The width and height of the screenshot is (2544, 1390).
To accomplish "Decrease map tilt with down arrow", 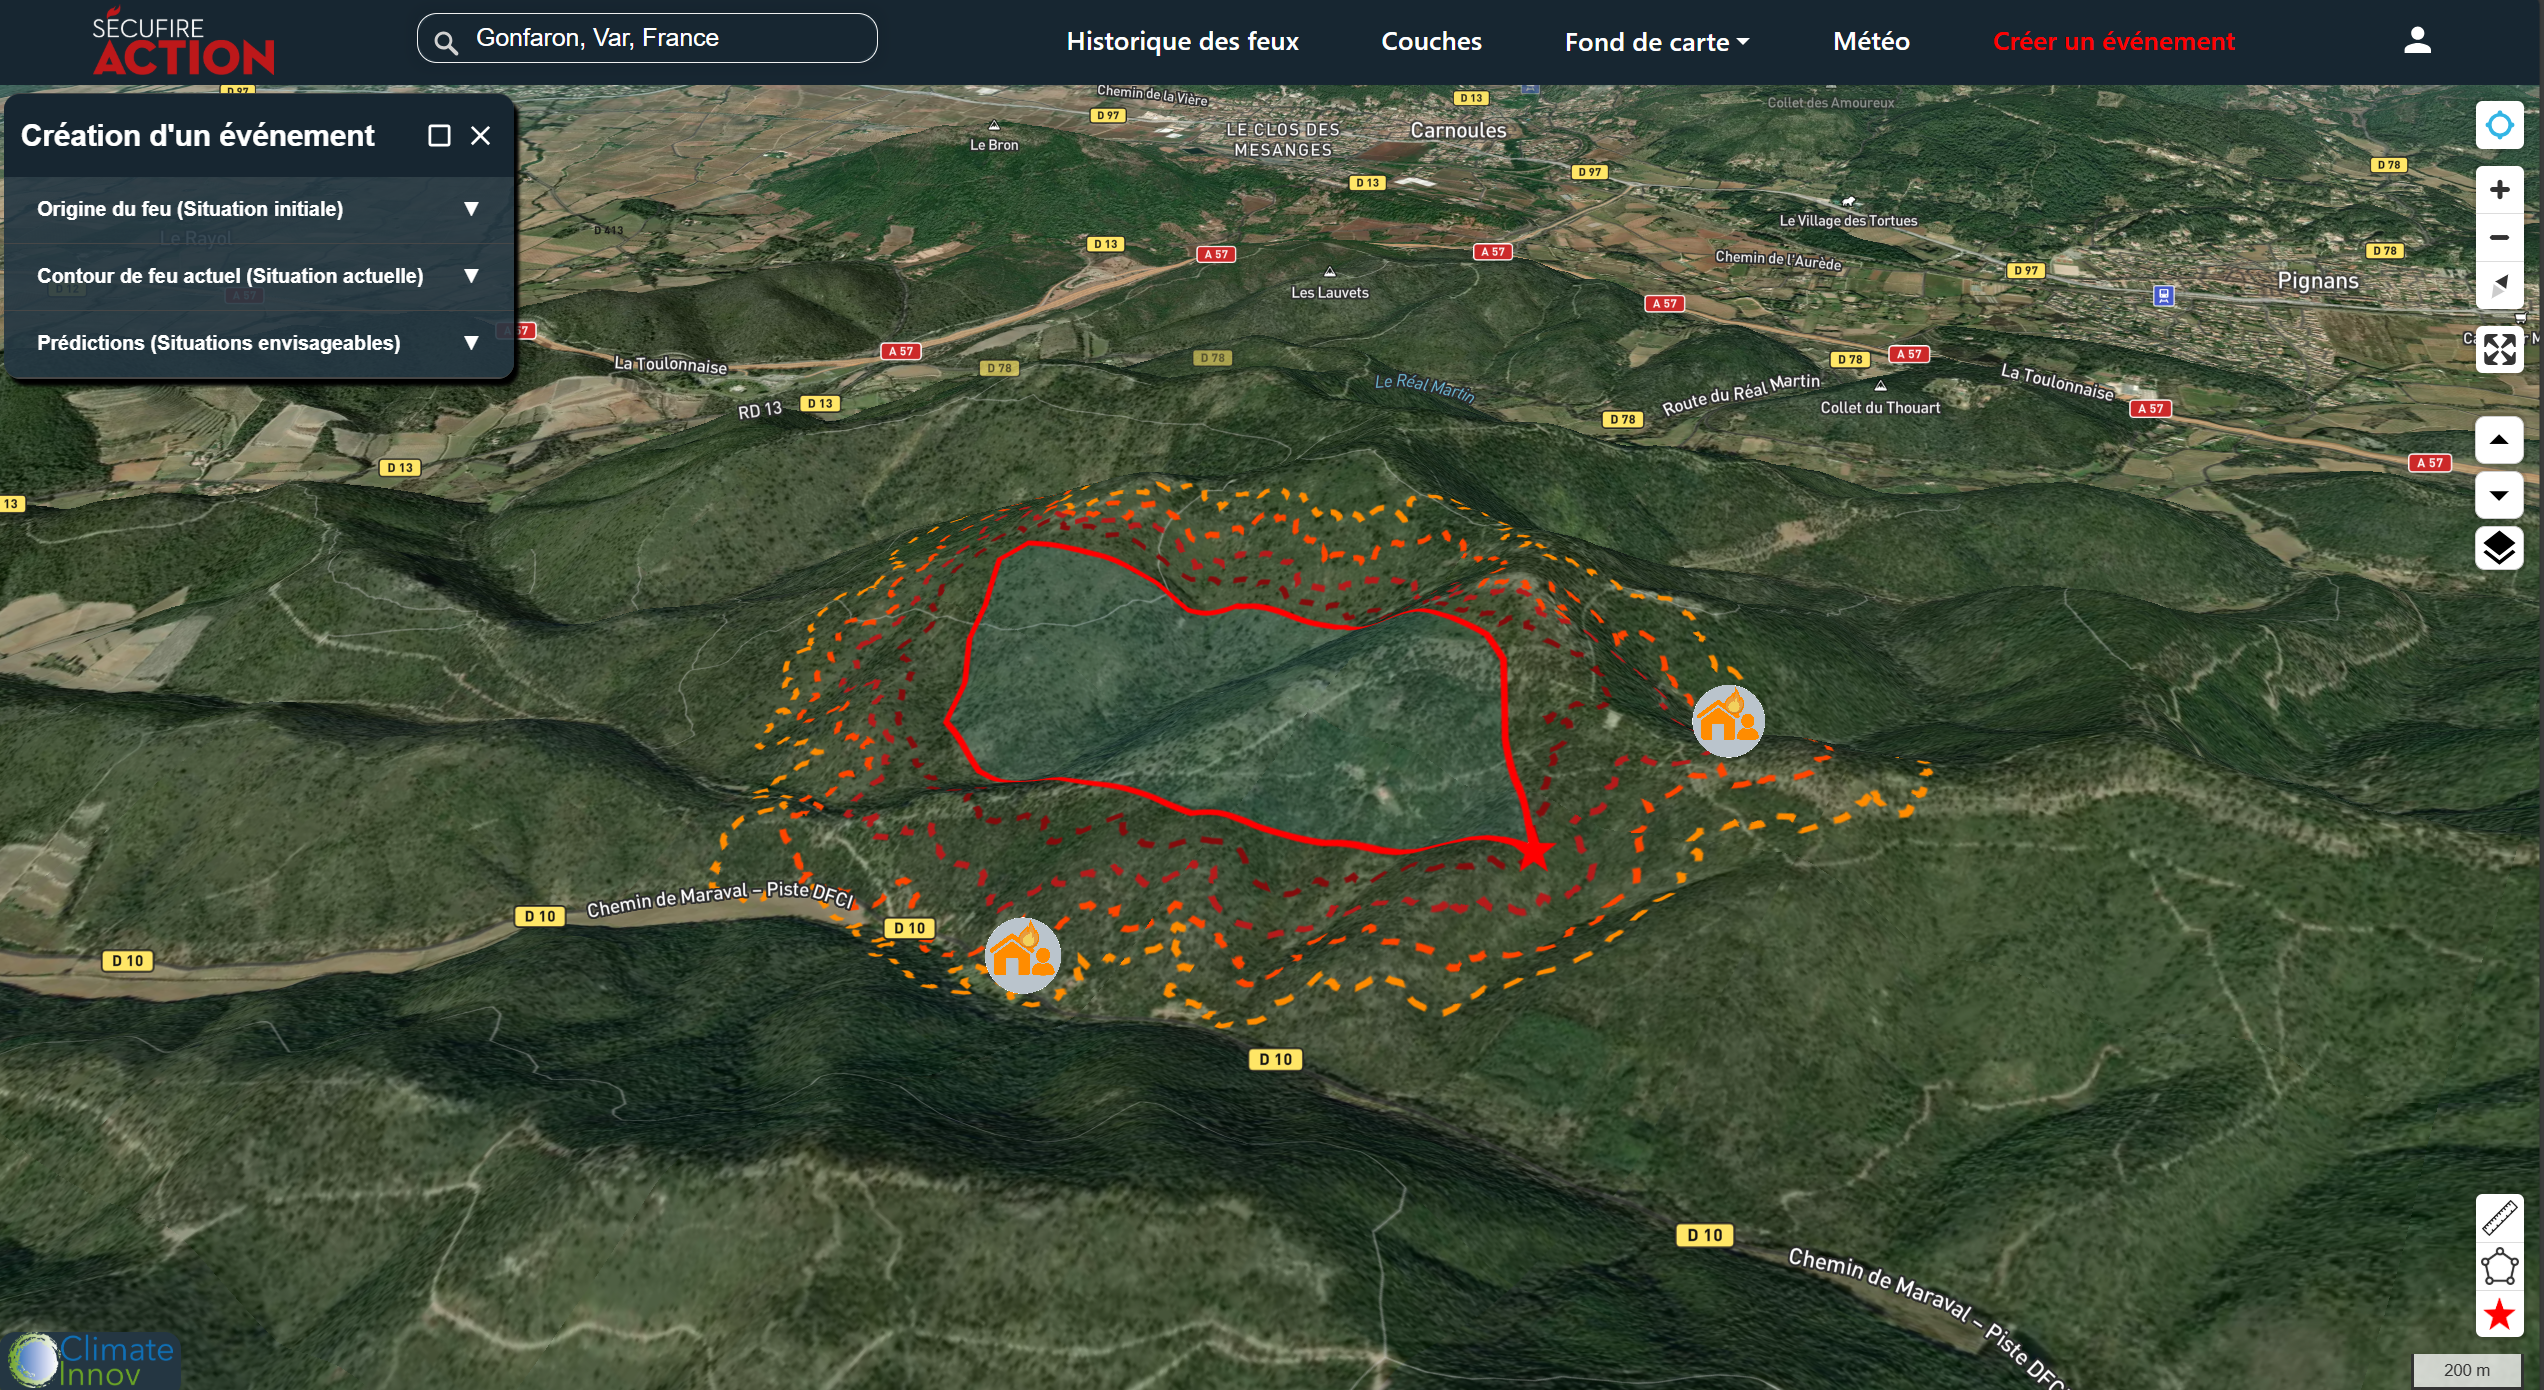I will 2499,496.
